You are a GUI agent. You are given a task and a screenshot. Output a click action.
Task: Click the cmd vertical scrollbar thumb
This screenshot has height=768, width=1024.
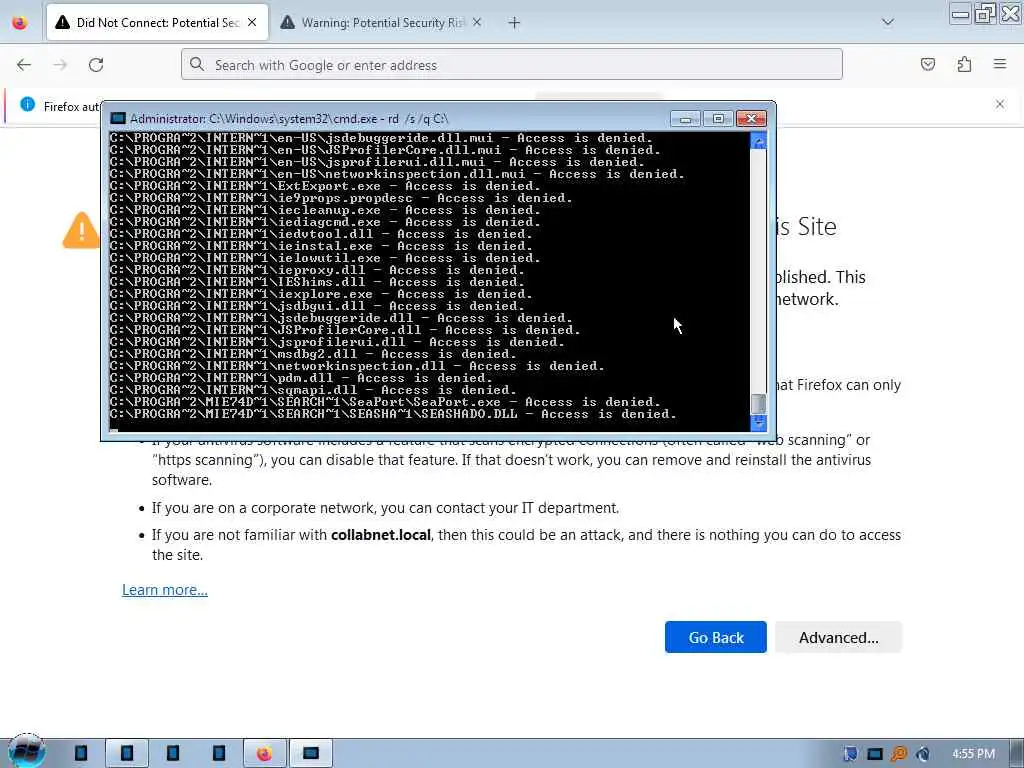pyautogui.click(x=758, y=404)
